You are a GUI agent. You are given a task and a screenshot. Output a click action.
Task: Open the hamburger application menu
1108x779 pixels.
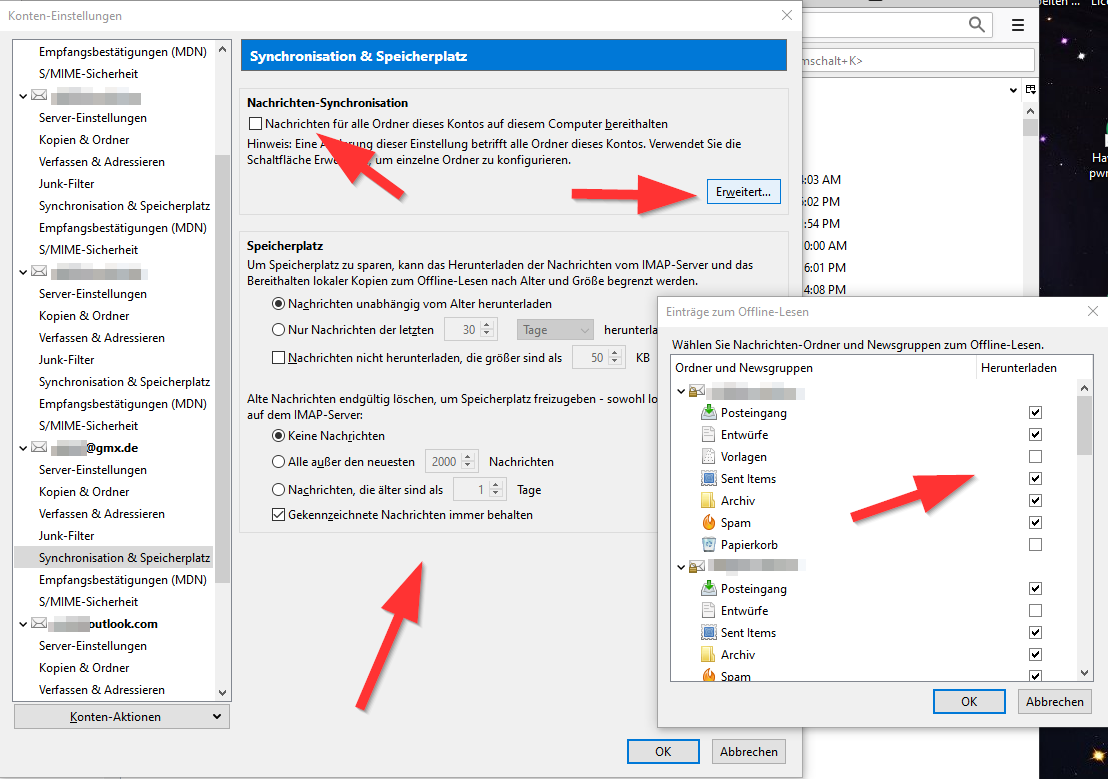point(1018,25)
